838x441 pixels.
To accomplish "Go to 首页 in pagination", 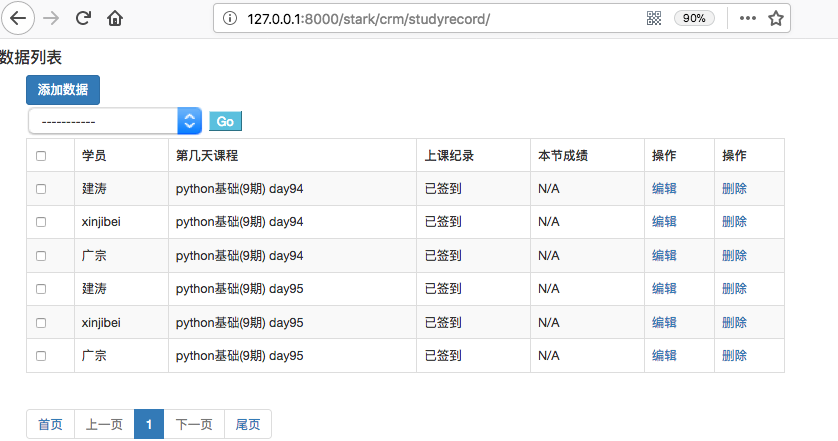I will pyautogui.click(x=50, y=424).
